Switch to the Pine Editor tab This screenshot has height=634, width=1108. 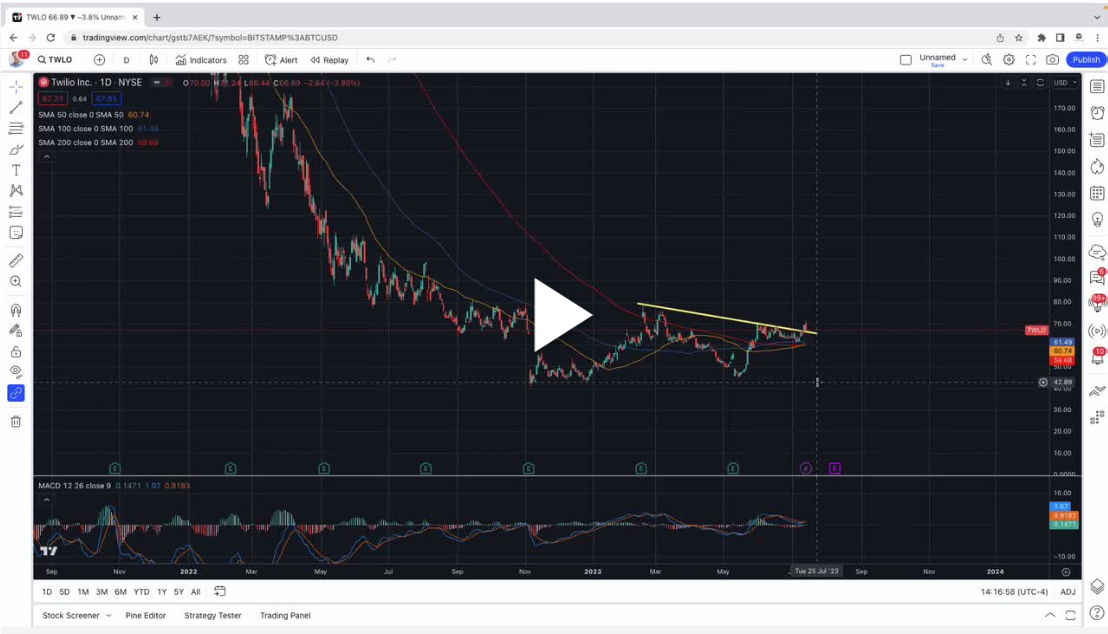click(146, 615)
